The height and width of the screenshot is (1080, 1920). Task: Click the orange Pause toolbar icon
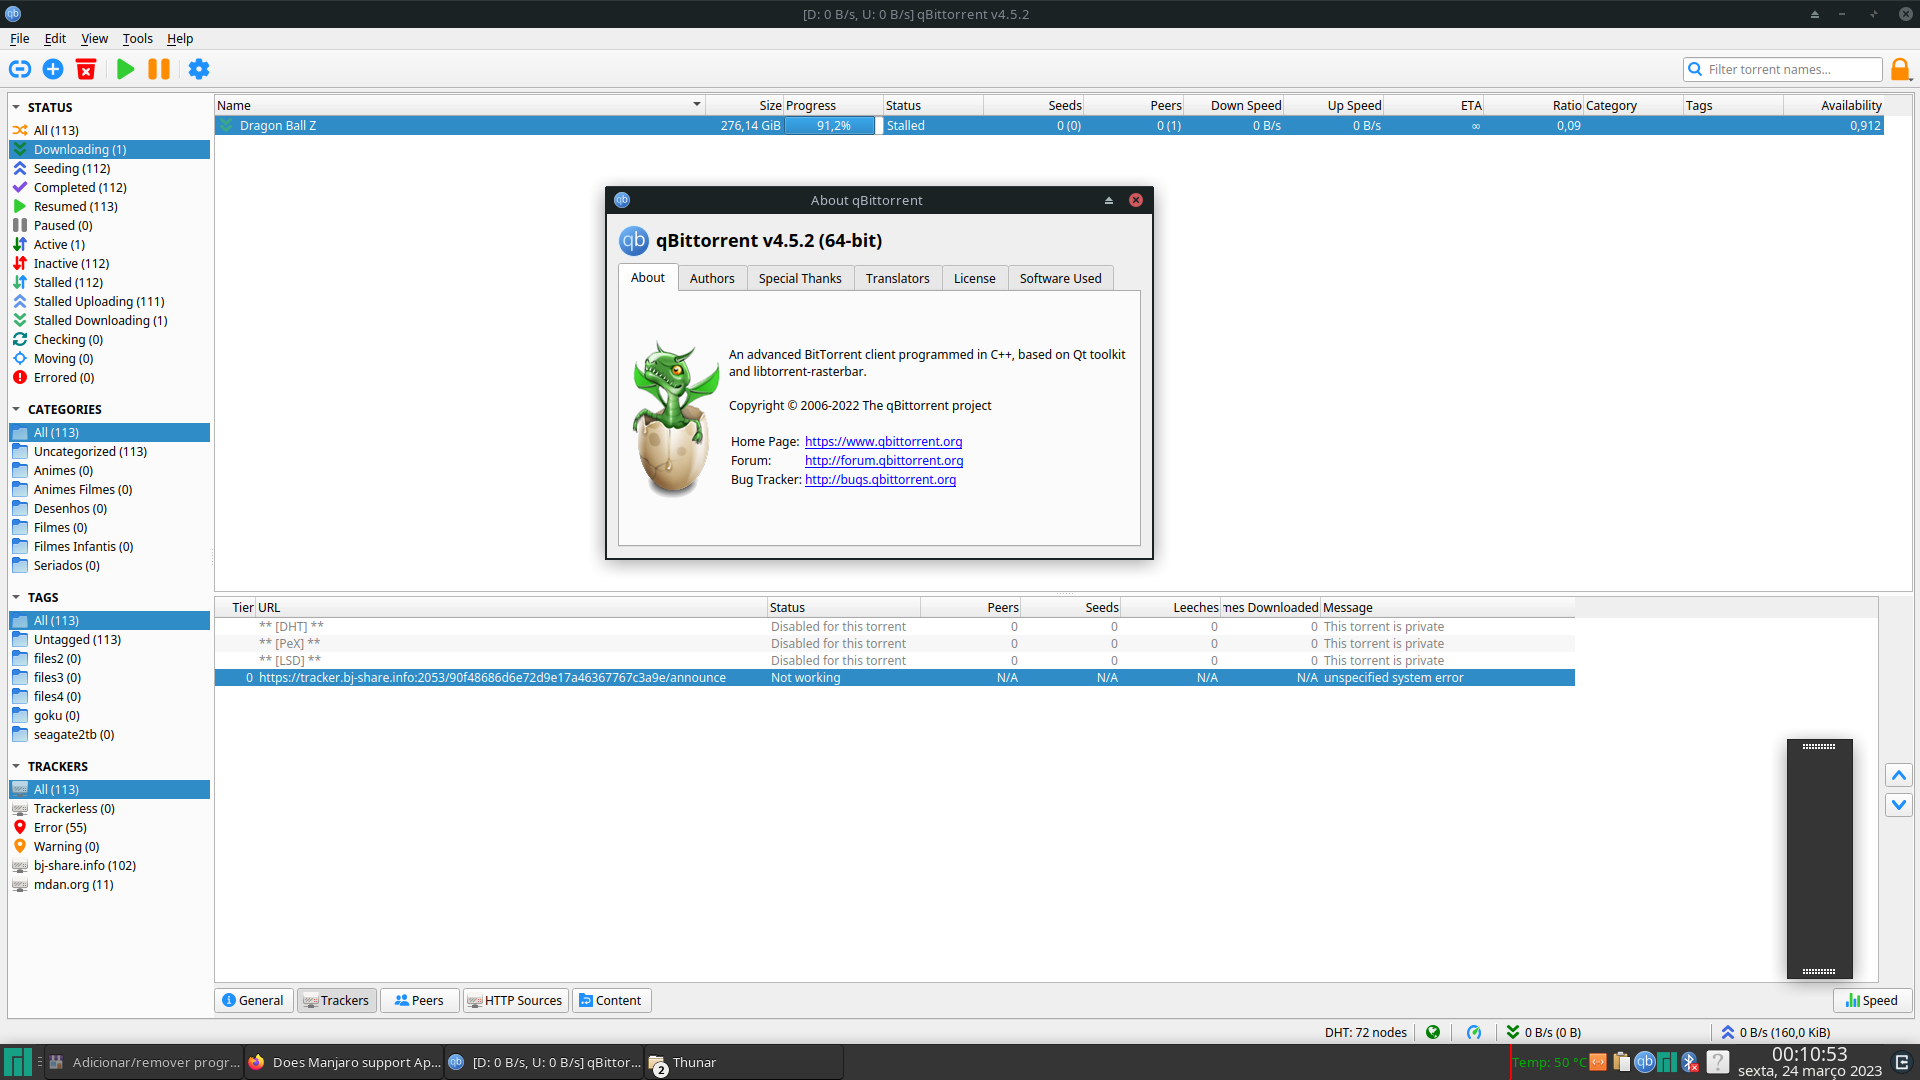click(159, 69)
